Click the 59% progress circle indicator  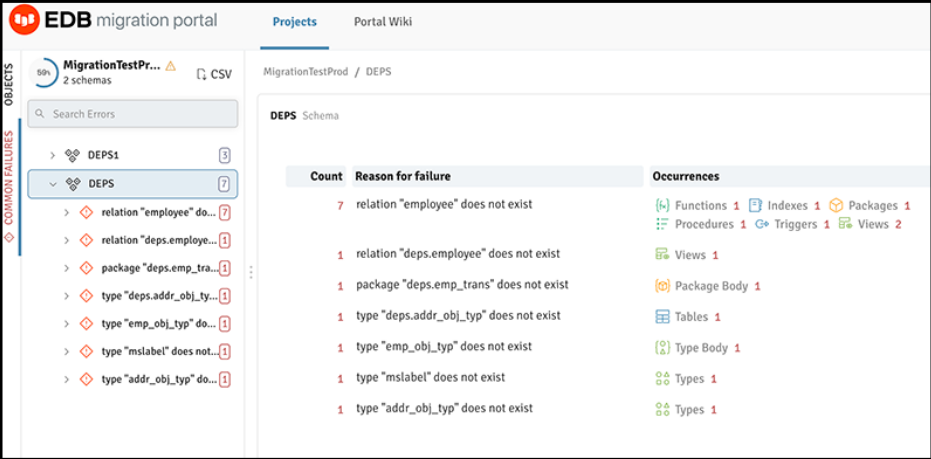[x=44, y=73]
